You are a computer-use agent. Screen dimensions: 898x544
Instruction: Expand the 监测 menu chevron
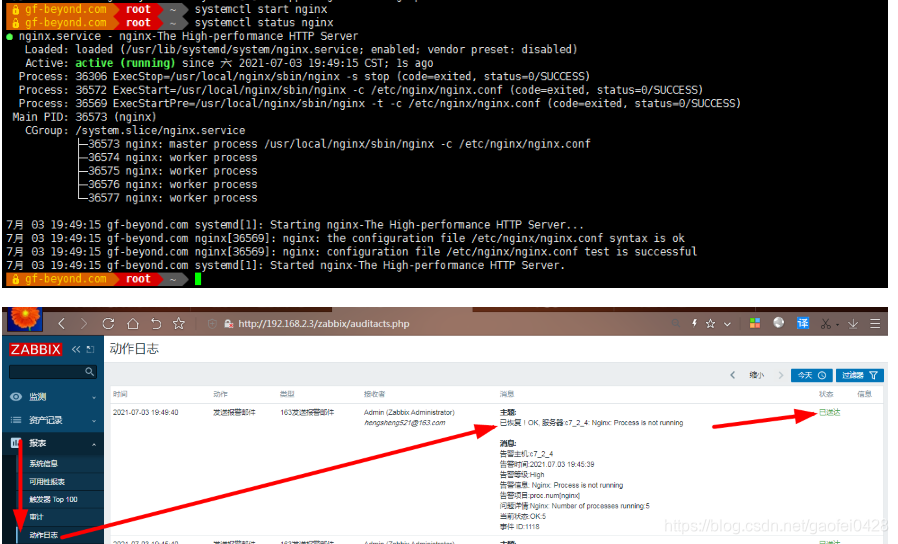pyautogui.click(x=94, y=397)
